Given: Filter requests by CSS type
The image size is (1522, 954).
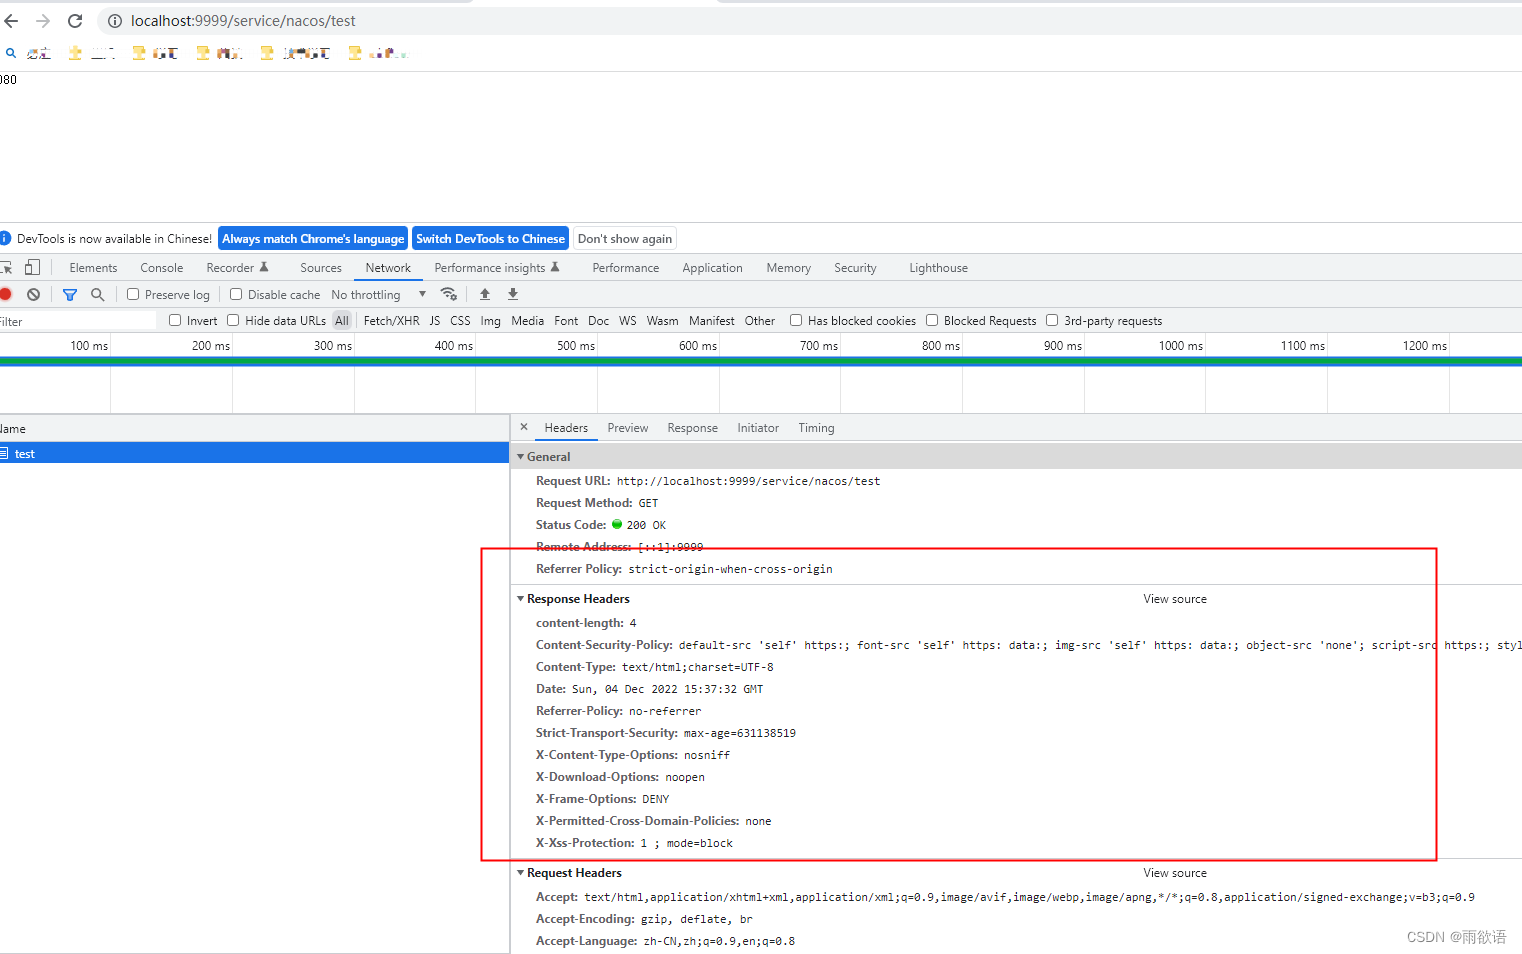Looking at the screenshot, I should pyautogui.click(x=460, y=321).
